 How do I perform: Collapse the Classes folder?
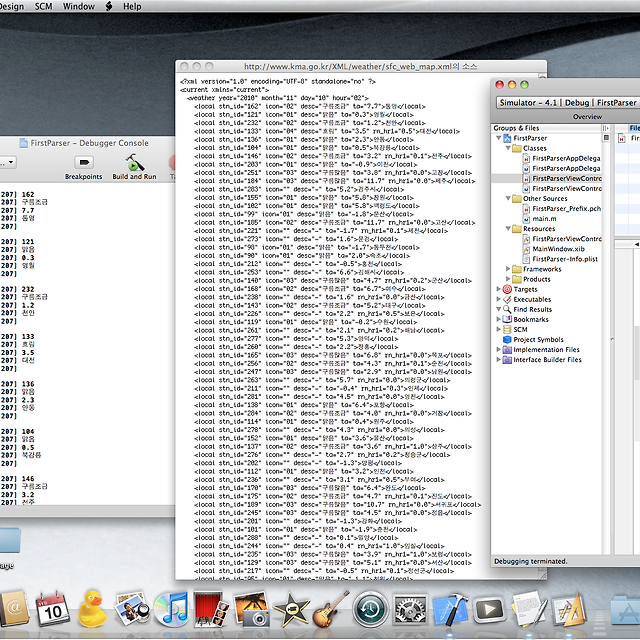[x=509, y=148]
